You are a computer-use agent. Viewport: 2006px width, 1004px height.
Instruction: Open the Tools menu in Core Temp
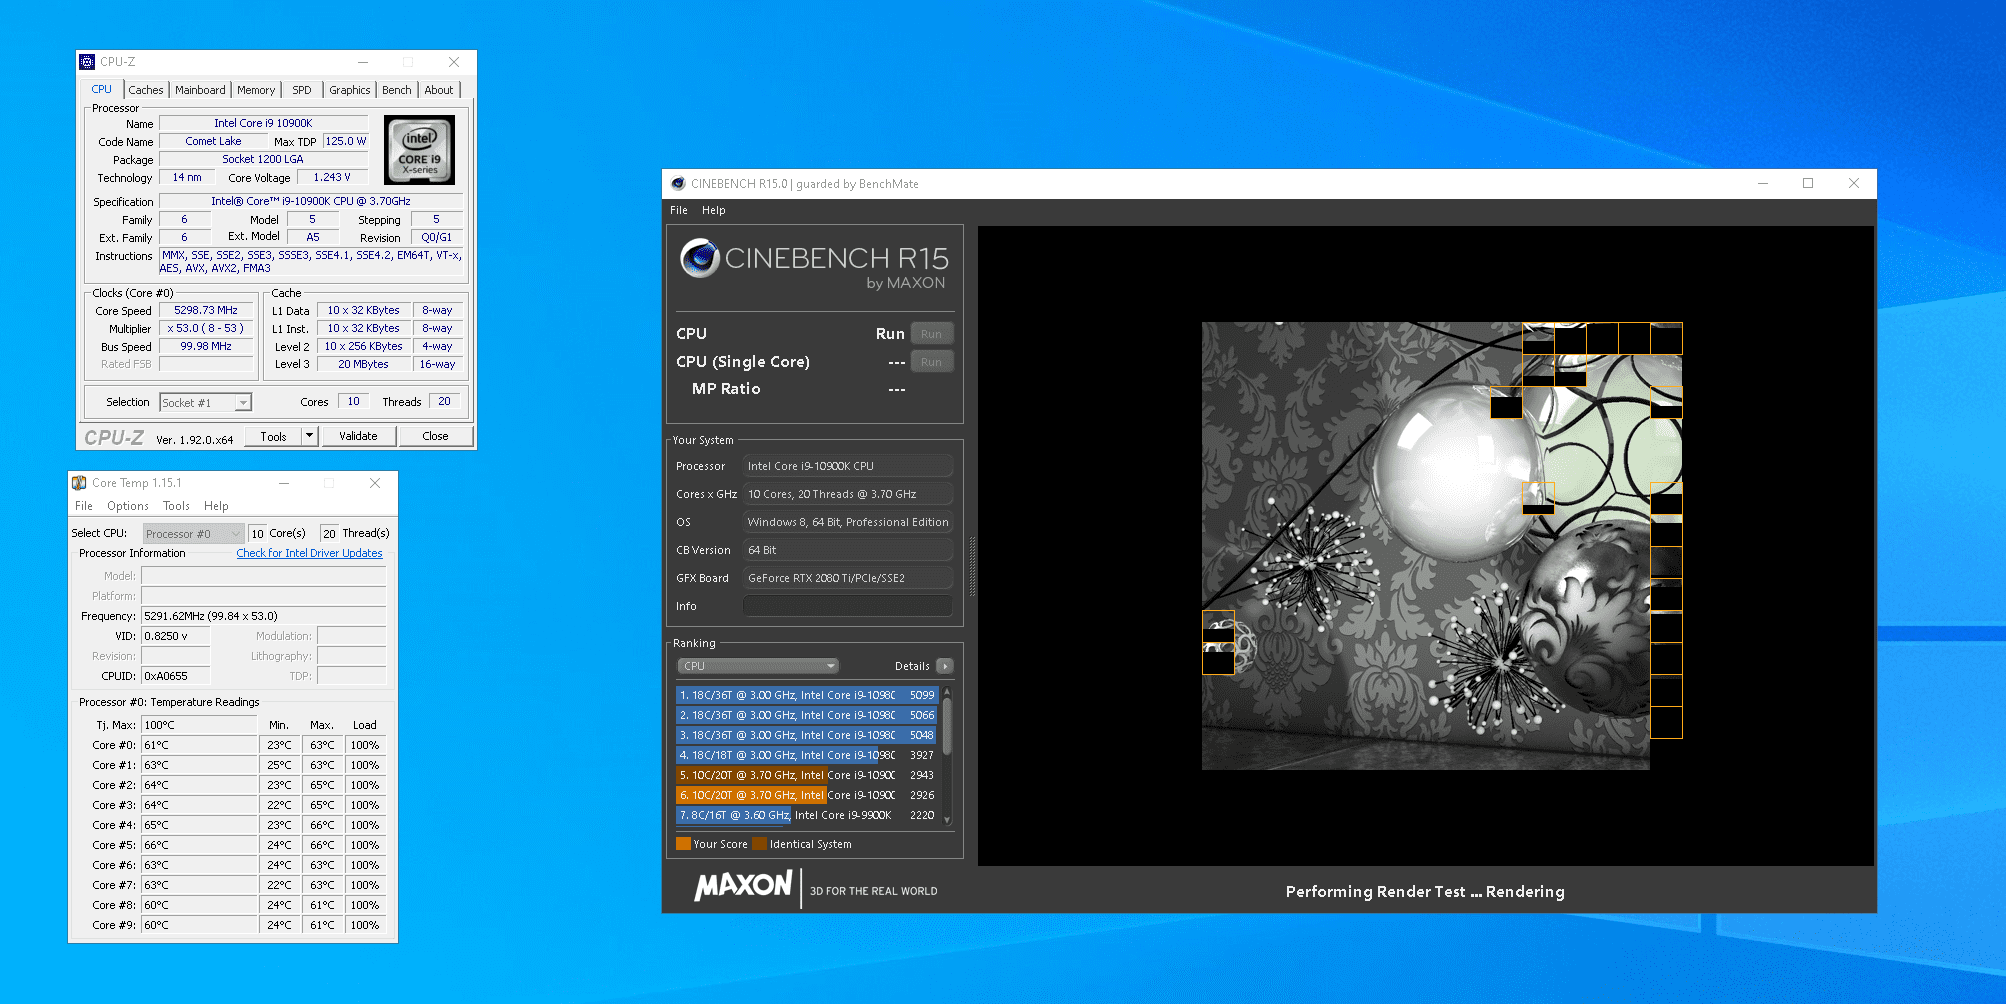[176, 506]
